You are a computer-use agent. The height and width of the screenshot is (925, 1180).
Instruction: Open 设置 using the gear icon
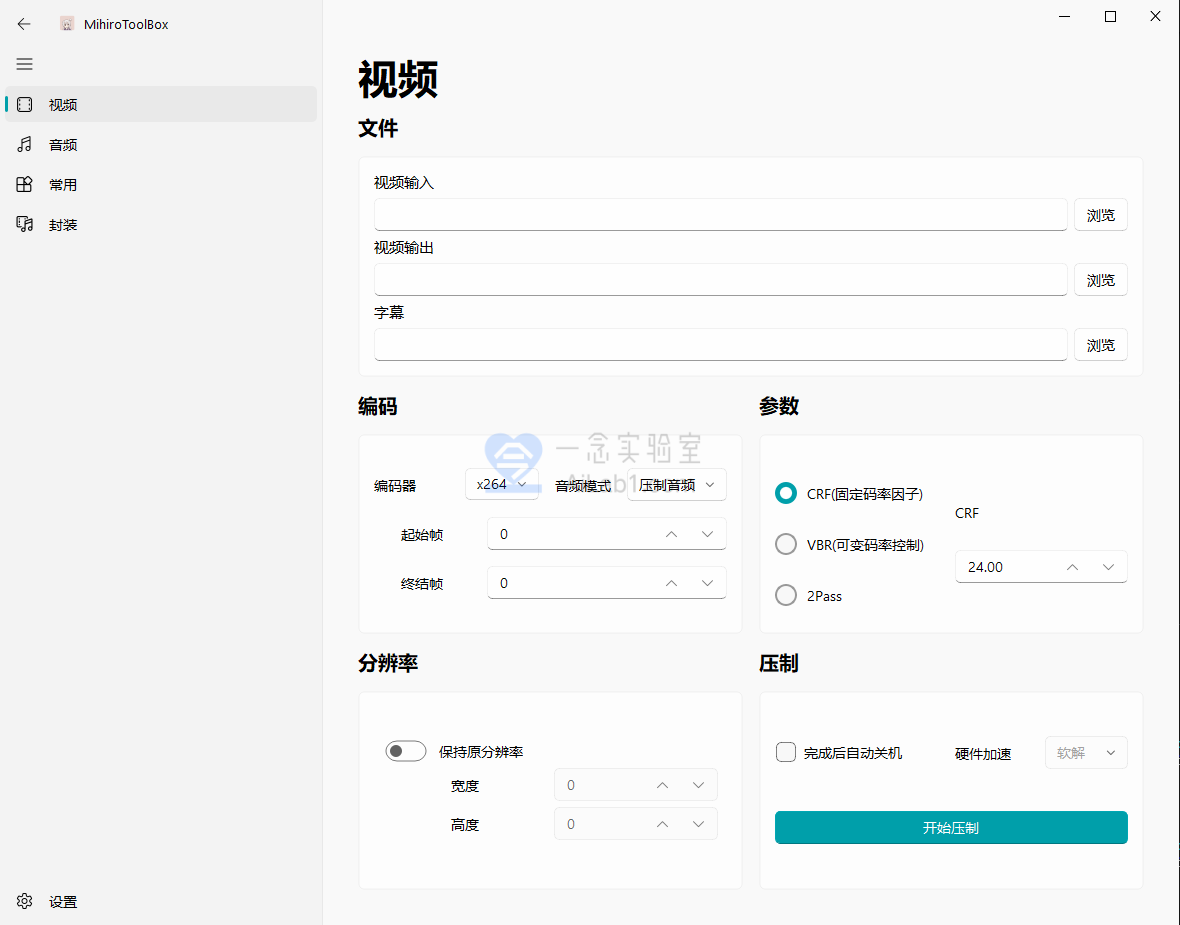click(x=23, y=901)
